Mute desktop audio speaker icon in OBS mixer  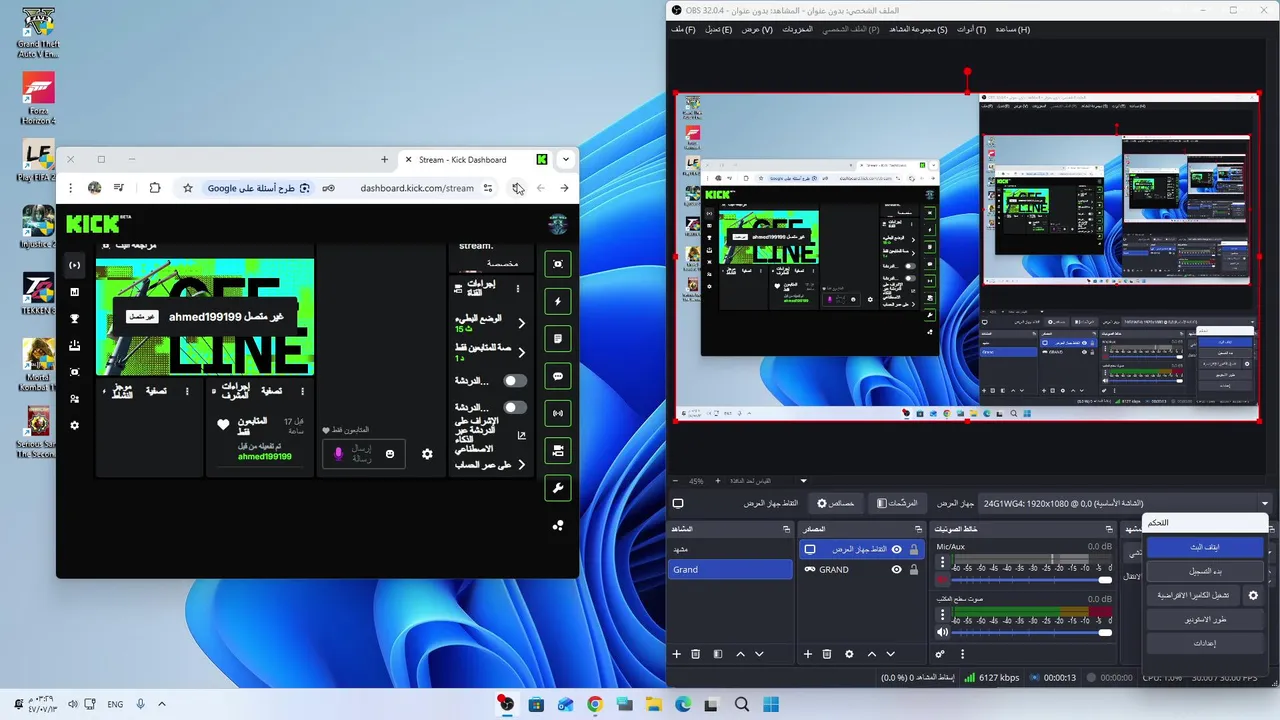(942, 632)
